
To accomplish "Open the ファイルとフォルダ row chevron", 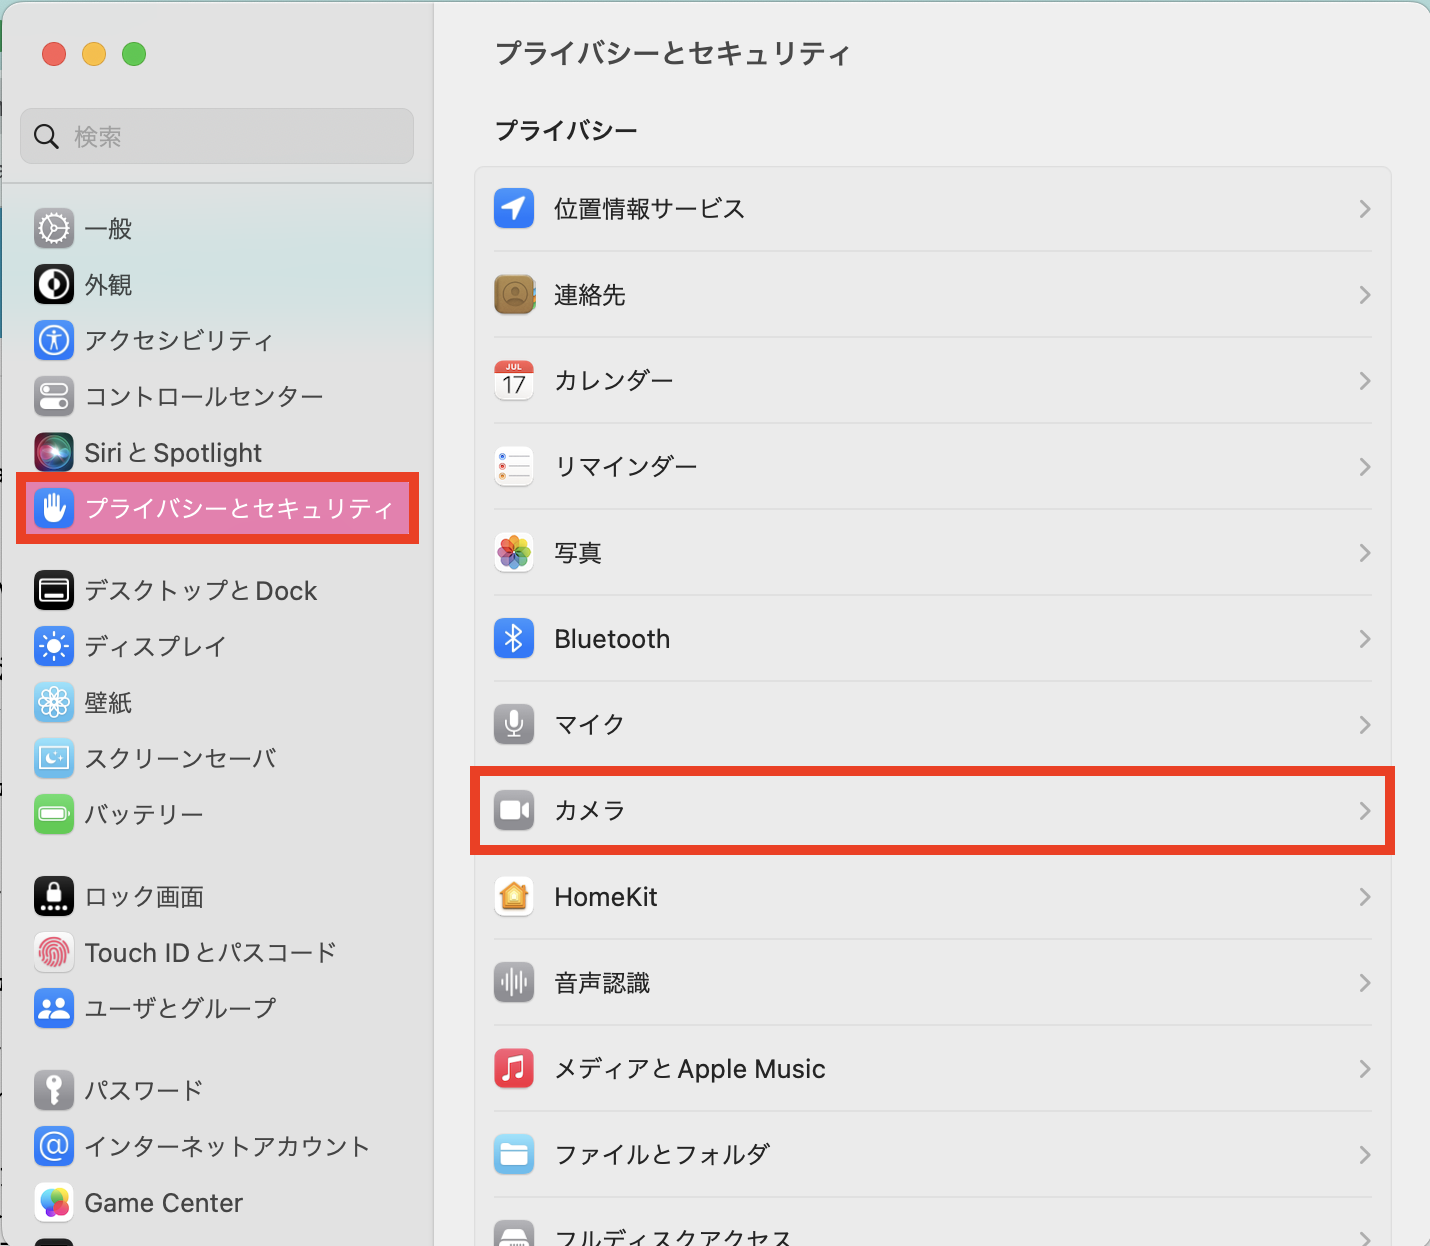I will click(x=1364, y=1155).
